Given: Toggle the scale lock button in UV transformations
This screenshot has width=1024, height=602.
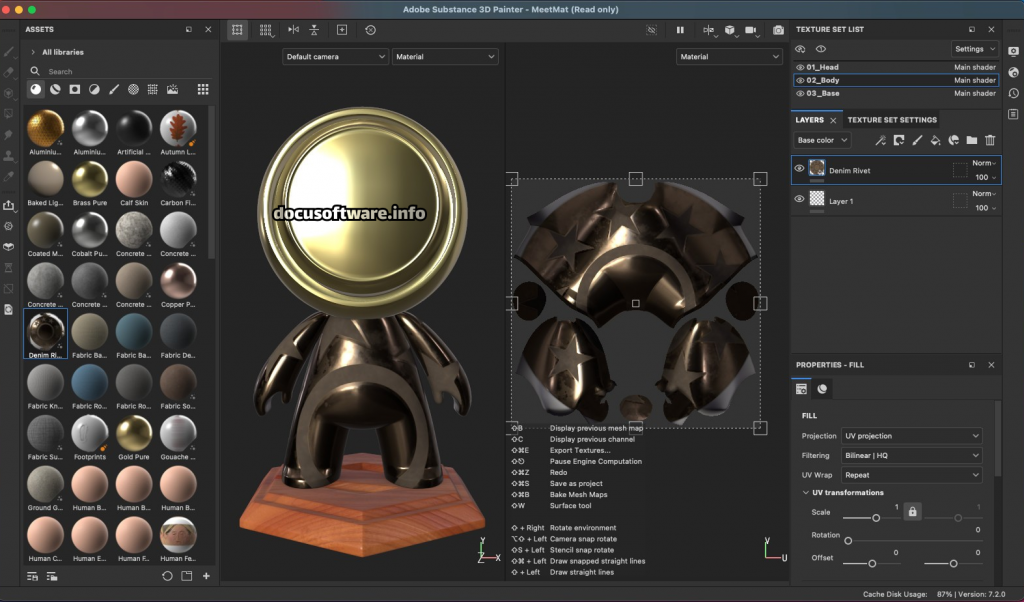Looking at the screenshot, I should tap(912, 512).
